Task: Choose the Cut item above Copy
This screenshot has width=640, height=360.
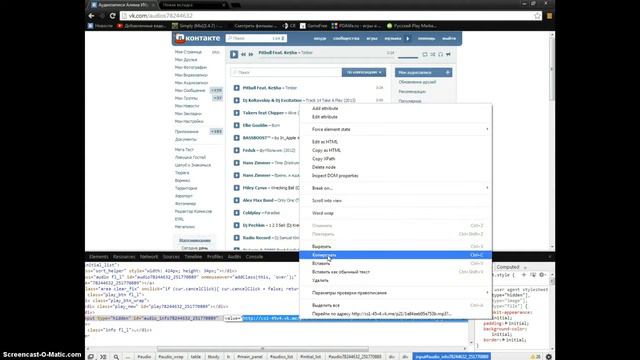Action: pos(395,247)
